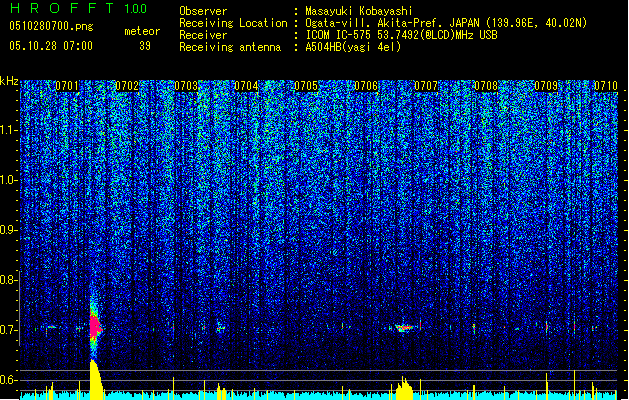Click the 0.8 kHz axis label

9,280
